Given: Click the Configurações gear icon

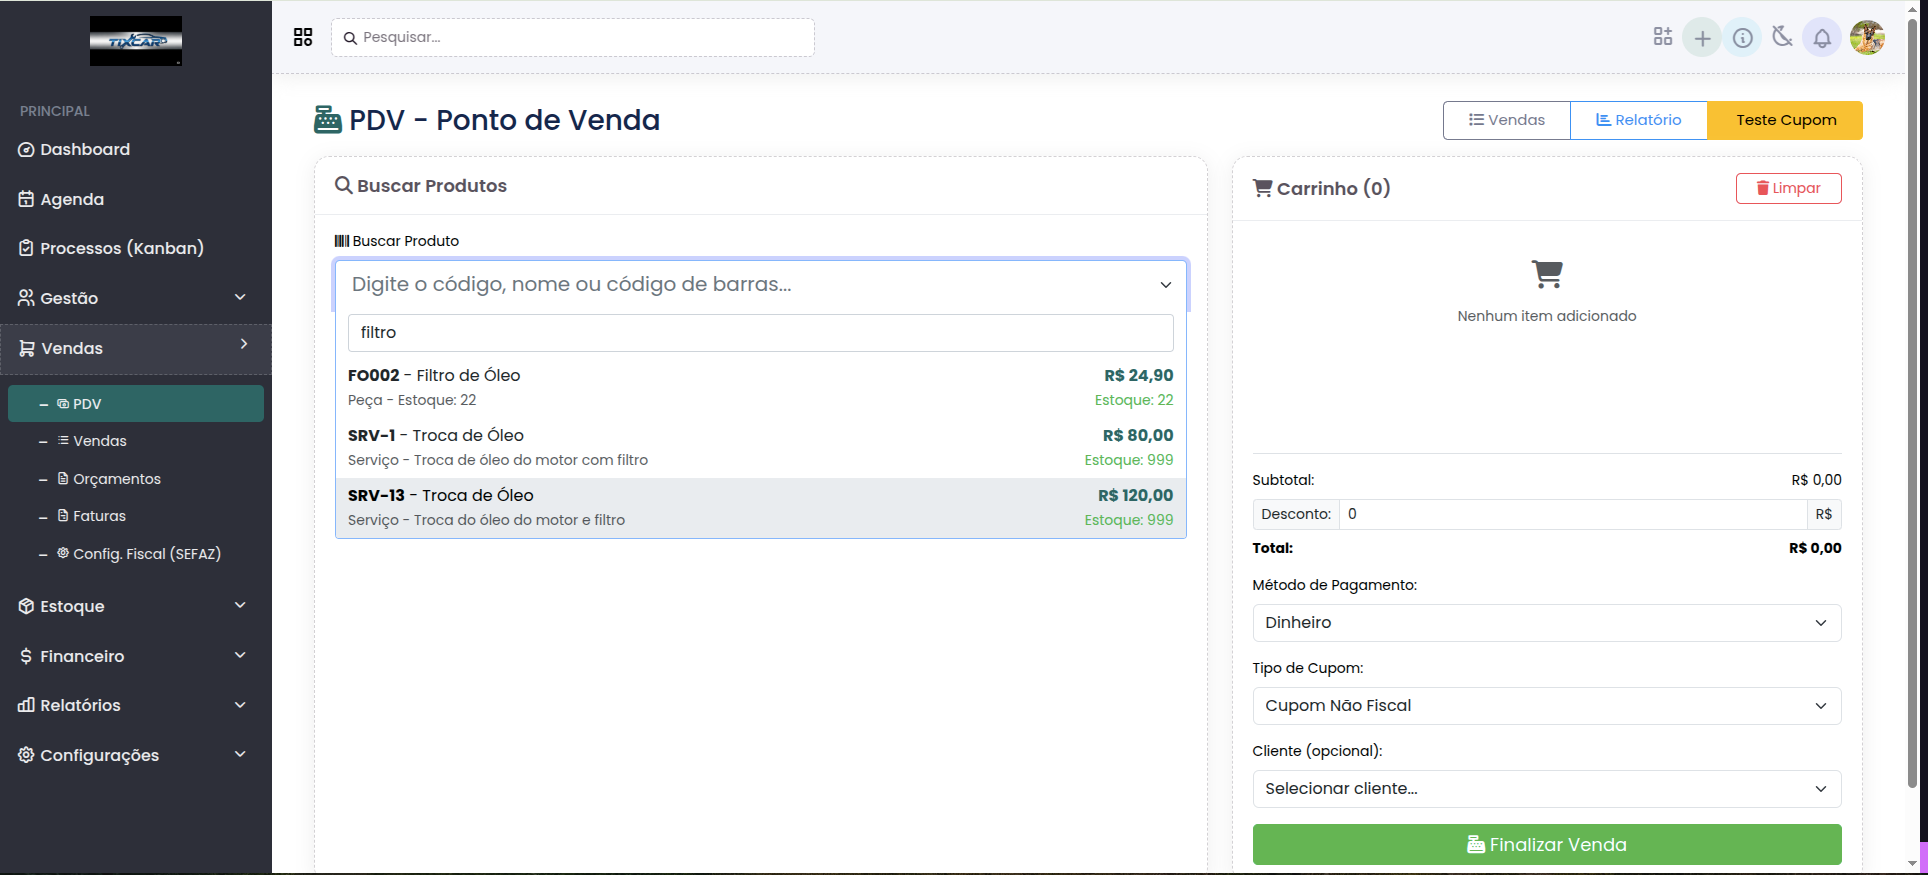Looking at the screenshot, I should coord(26,755).
